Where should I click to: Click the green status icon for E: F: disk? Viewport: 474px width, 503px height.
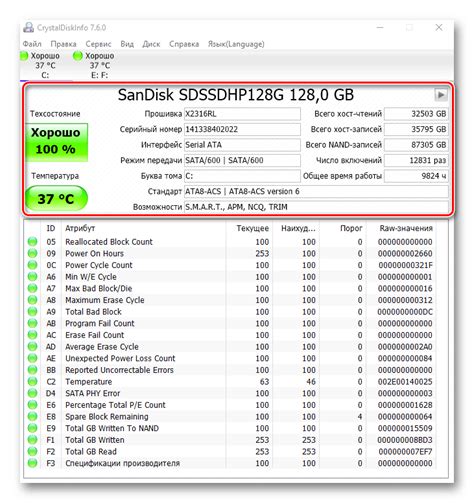77,56
